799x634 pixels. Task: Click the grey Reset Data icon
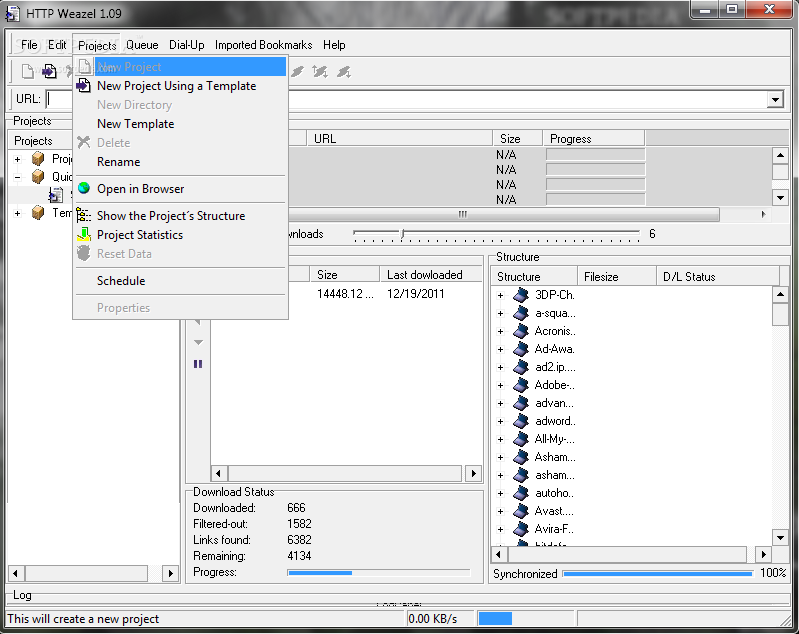pyautogui.click(x=84, y=253)
